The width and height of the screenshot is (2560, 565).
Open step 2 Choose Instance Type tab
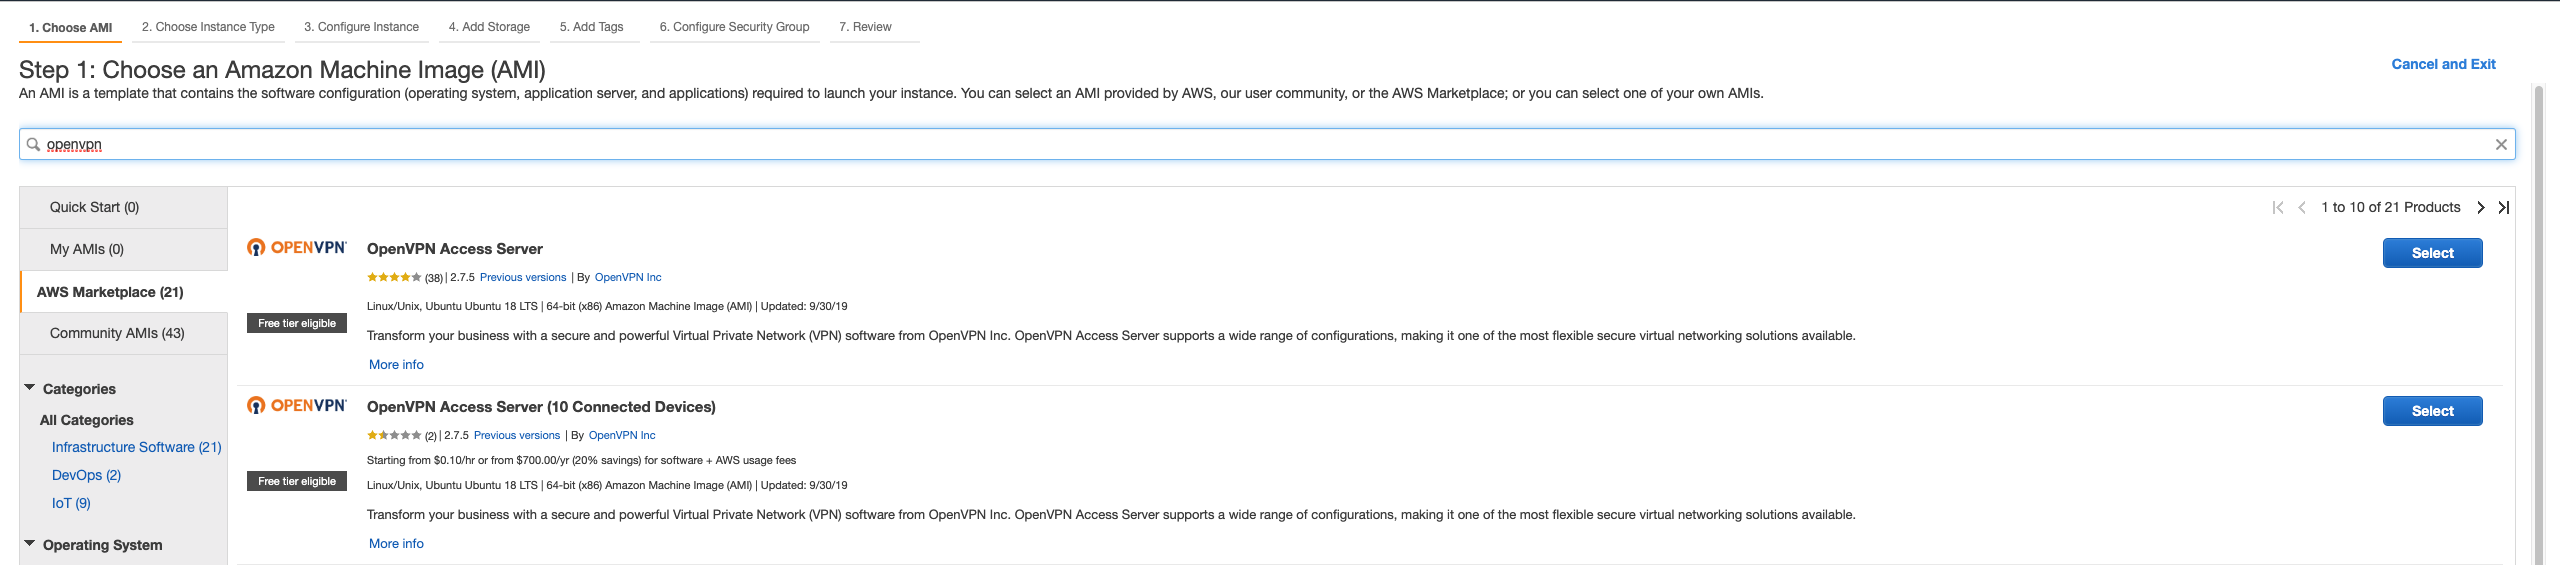[x=208, y=27]
